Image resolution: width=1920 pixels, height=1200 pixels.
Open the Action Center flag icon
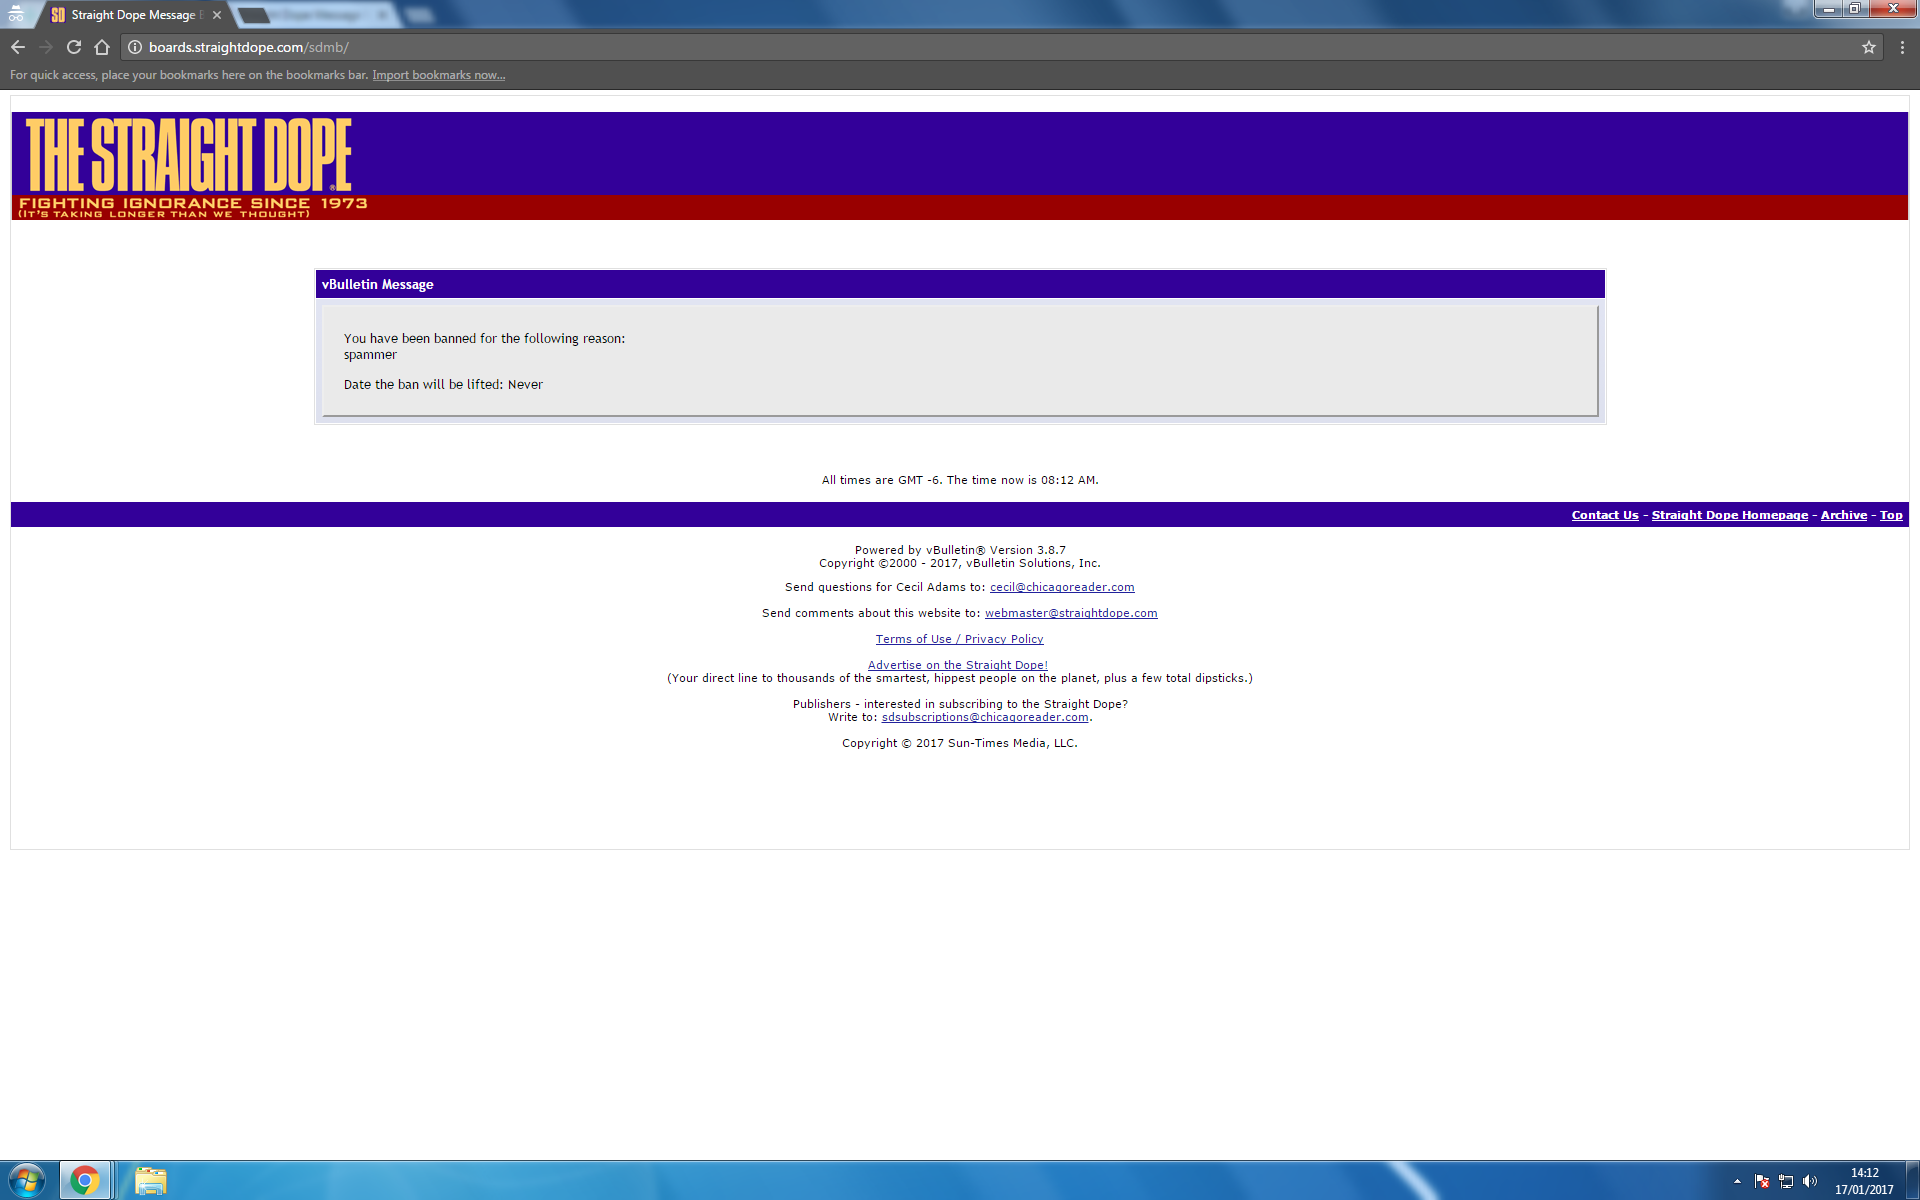pyautogui.click(x=1762, y=1180)
